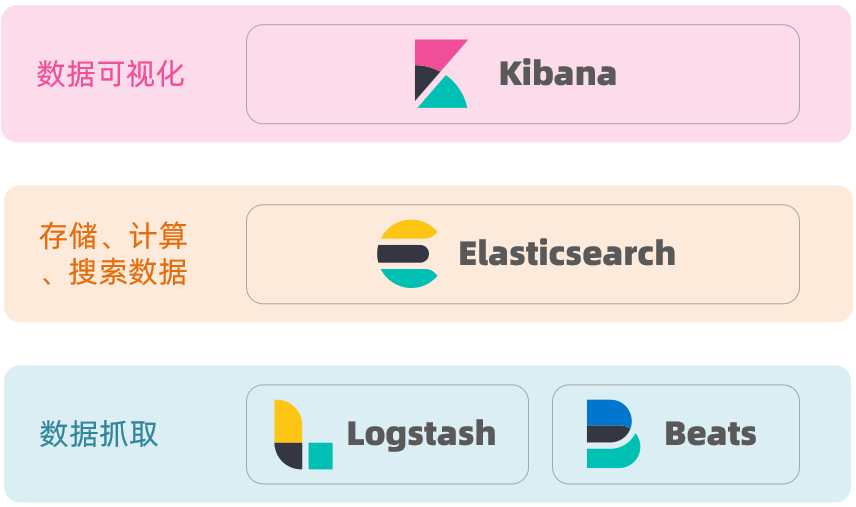Click the teal square of Logstash logo
The width and height of the screenshot is (856, 507).
click(x=320, y=456)
